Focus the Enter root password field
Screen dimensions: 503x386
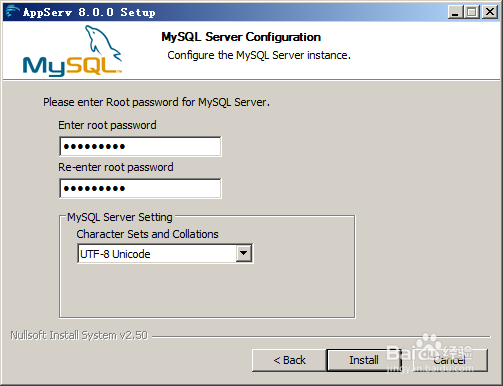(x=140, y=146)
